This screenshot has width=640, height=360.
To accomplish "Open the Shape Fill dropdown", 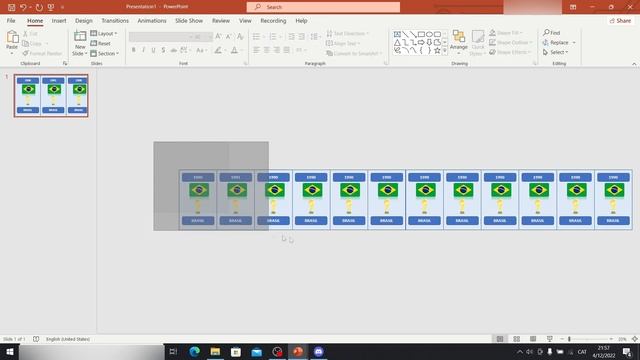I will tap(506, 33).
